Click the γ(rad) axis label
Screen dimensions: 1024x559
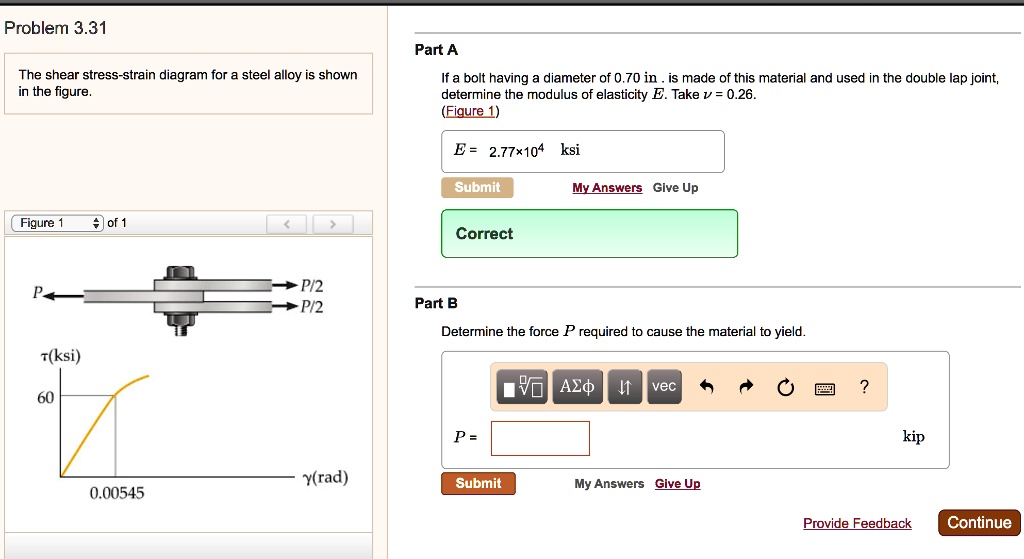click(x=325, y=477)
